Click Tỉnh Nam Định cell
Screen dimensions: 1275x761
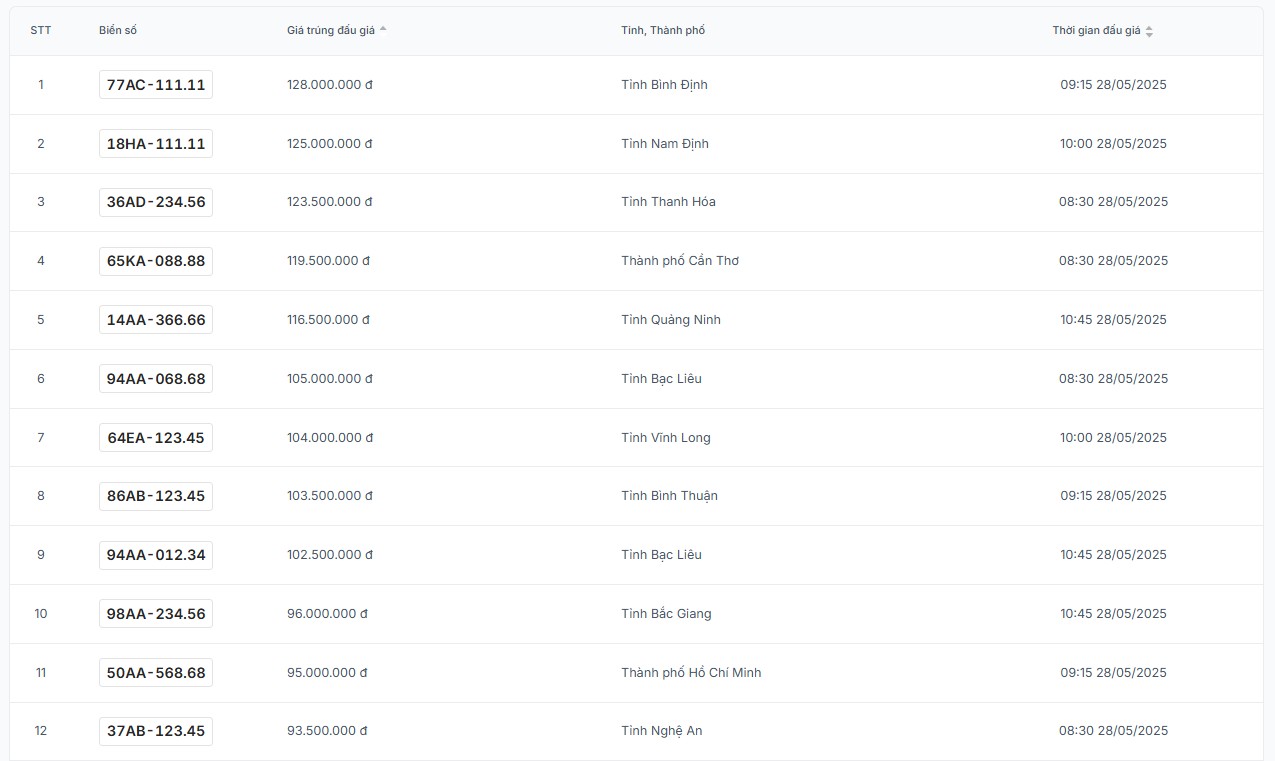click(x=665, y=144)
